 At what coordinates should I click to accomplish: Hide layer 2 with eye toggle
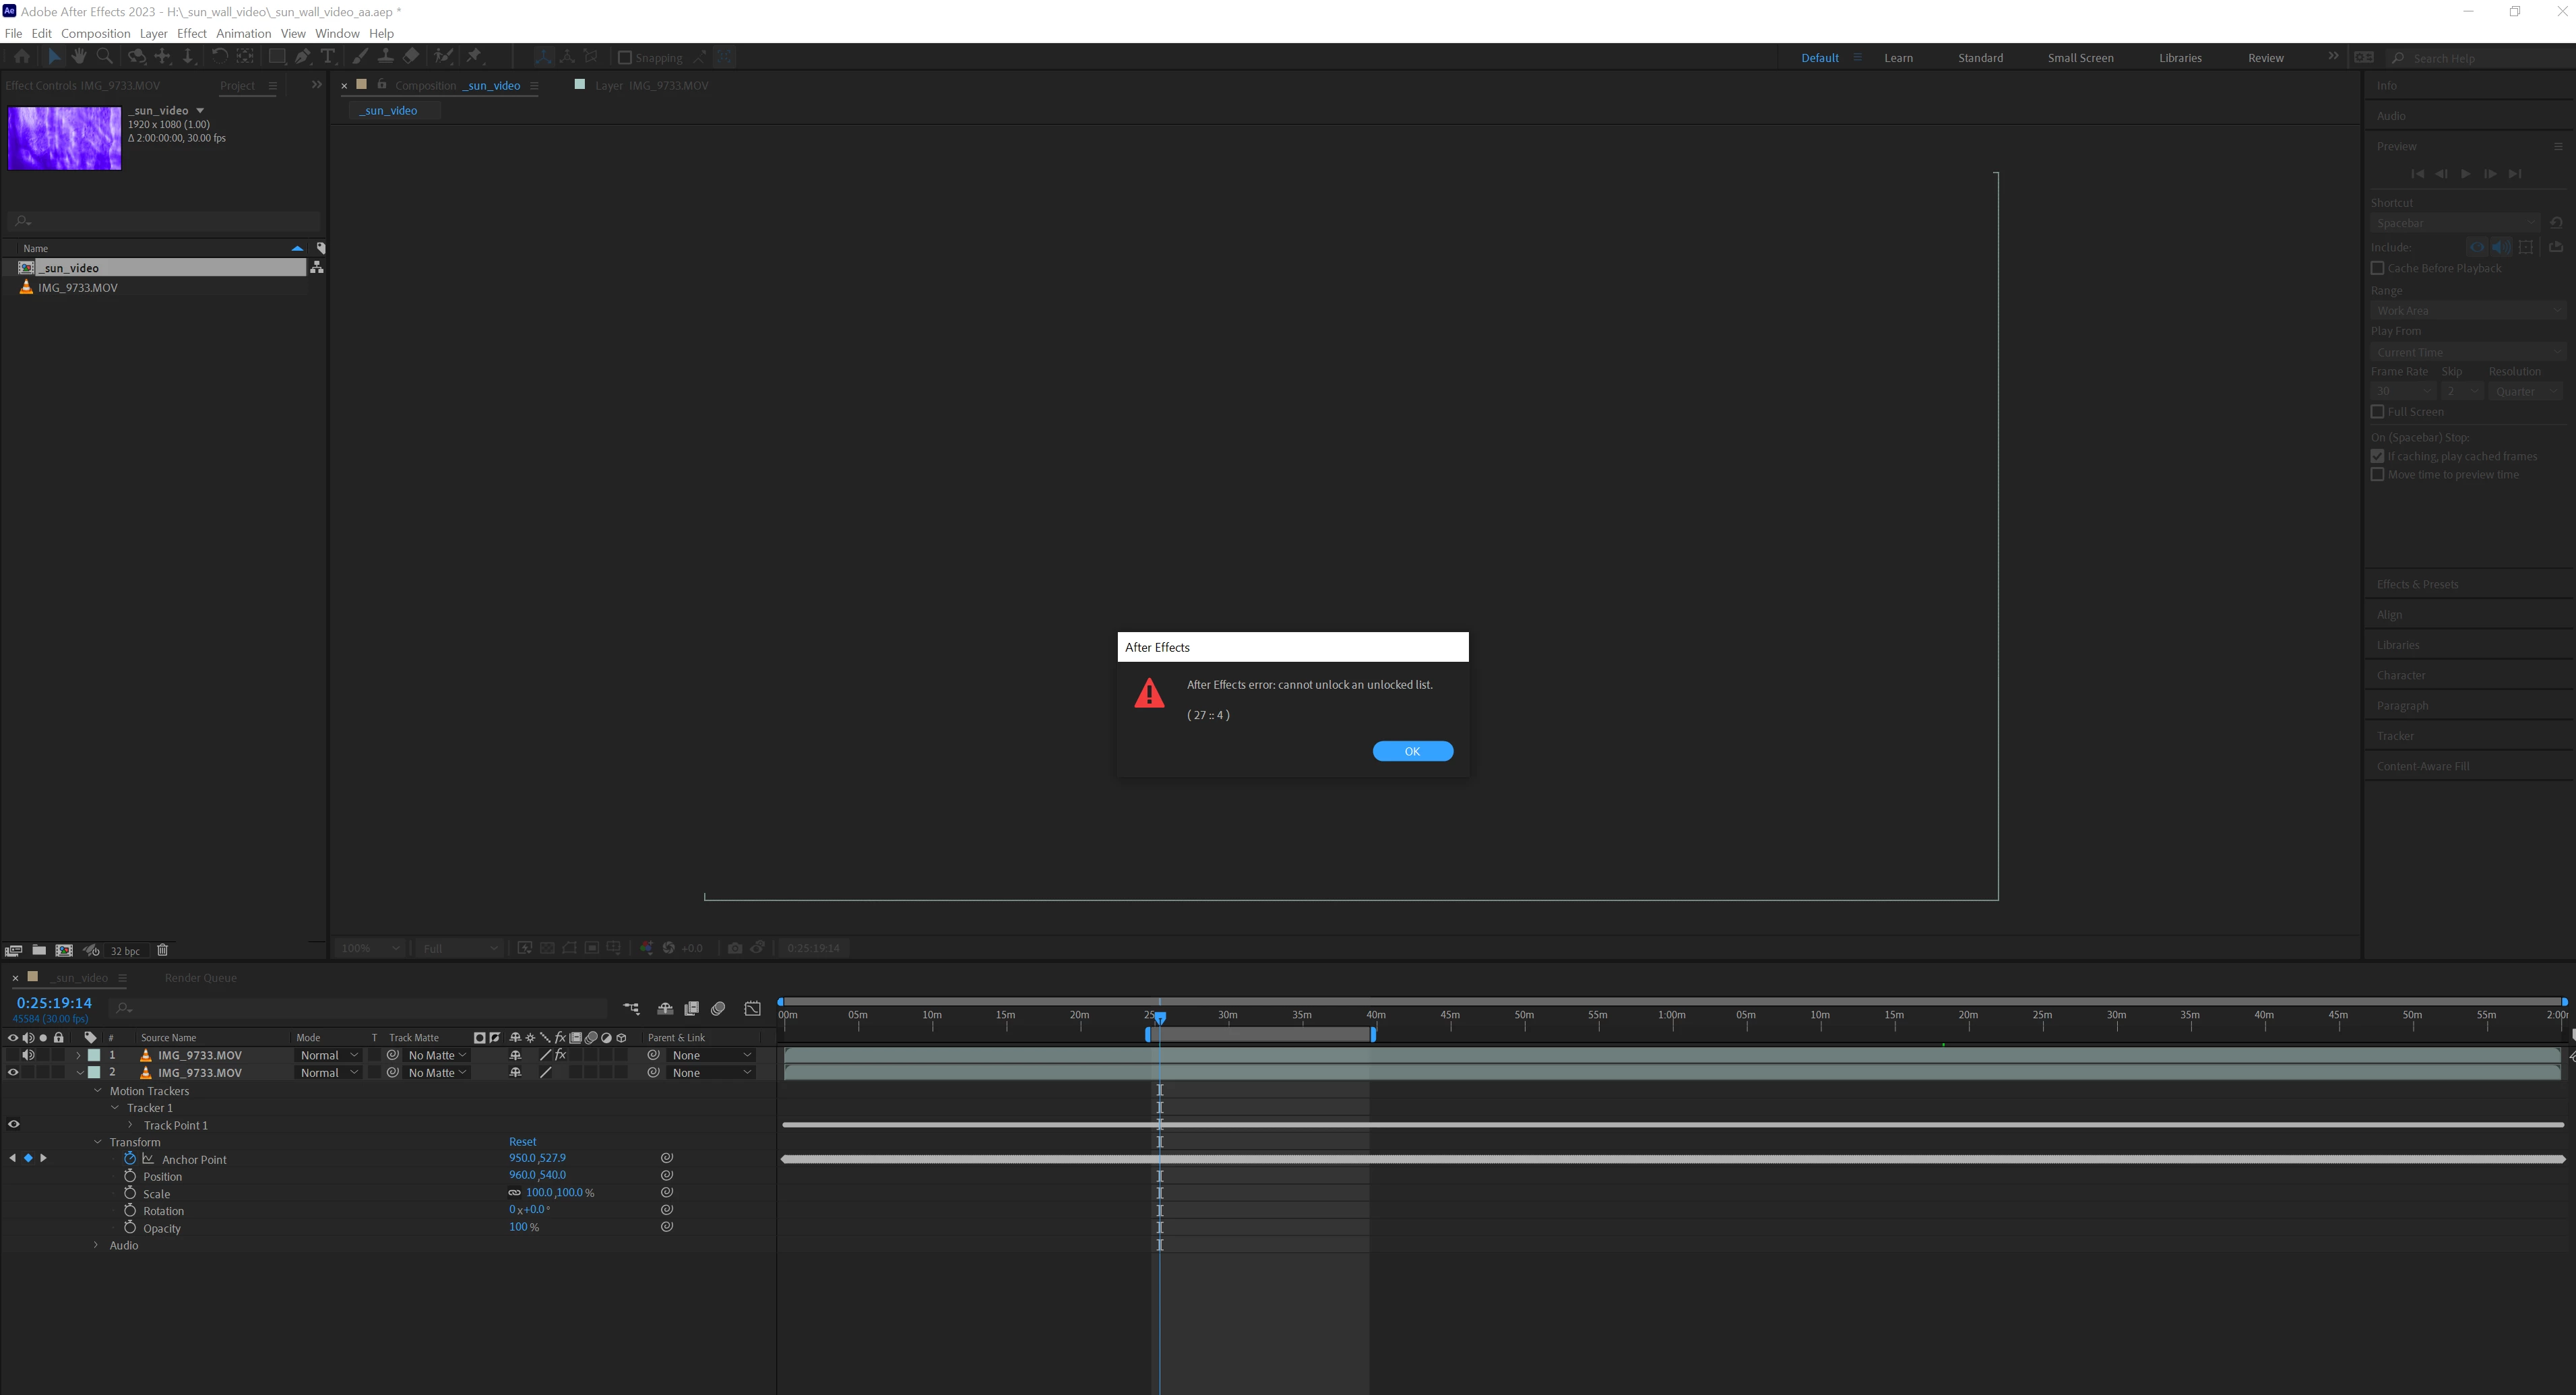pyautogui.click(x=13, y=1072)
